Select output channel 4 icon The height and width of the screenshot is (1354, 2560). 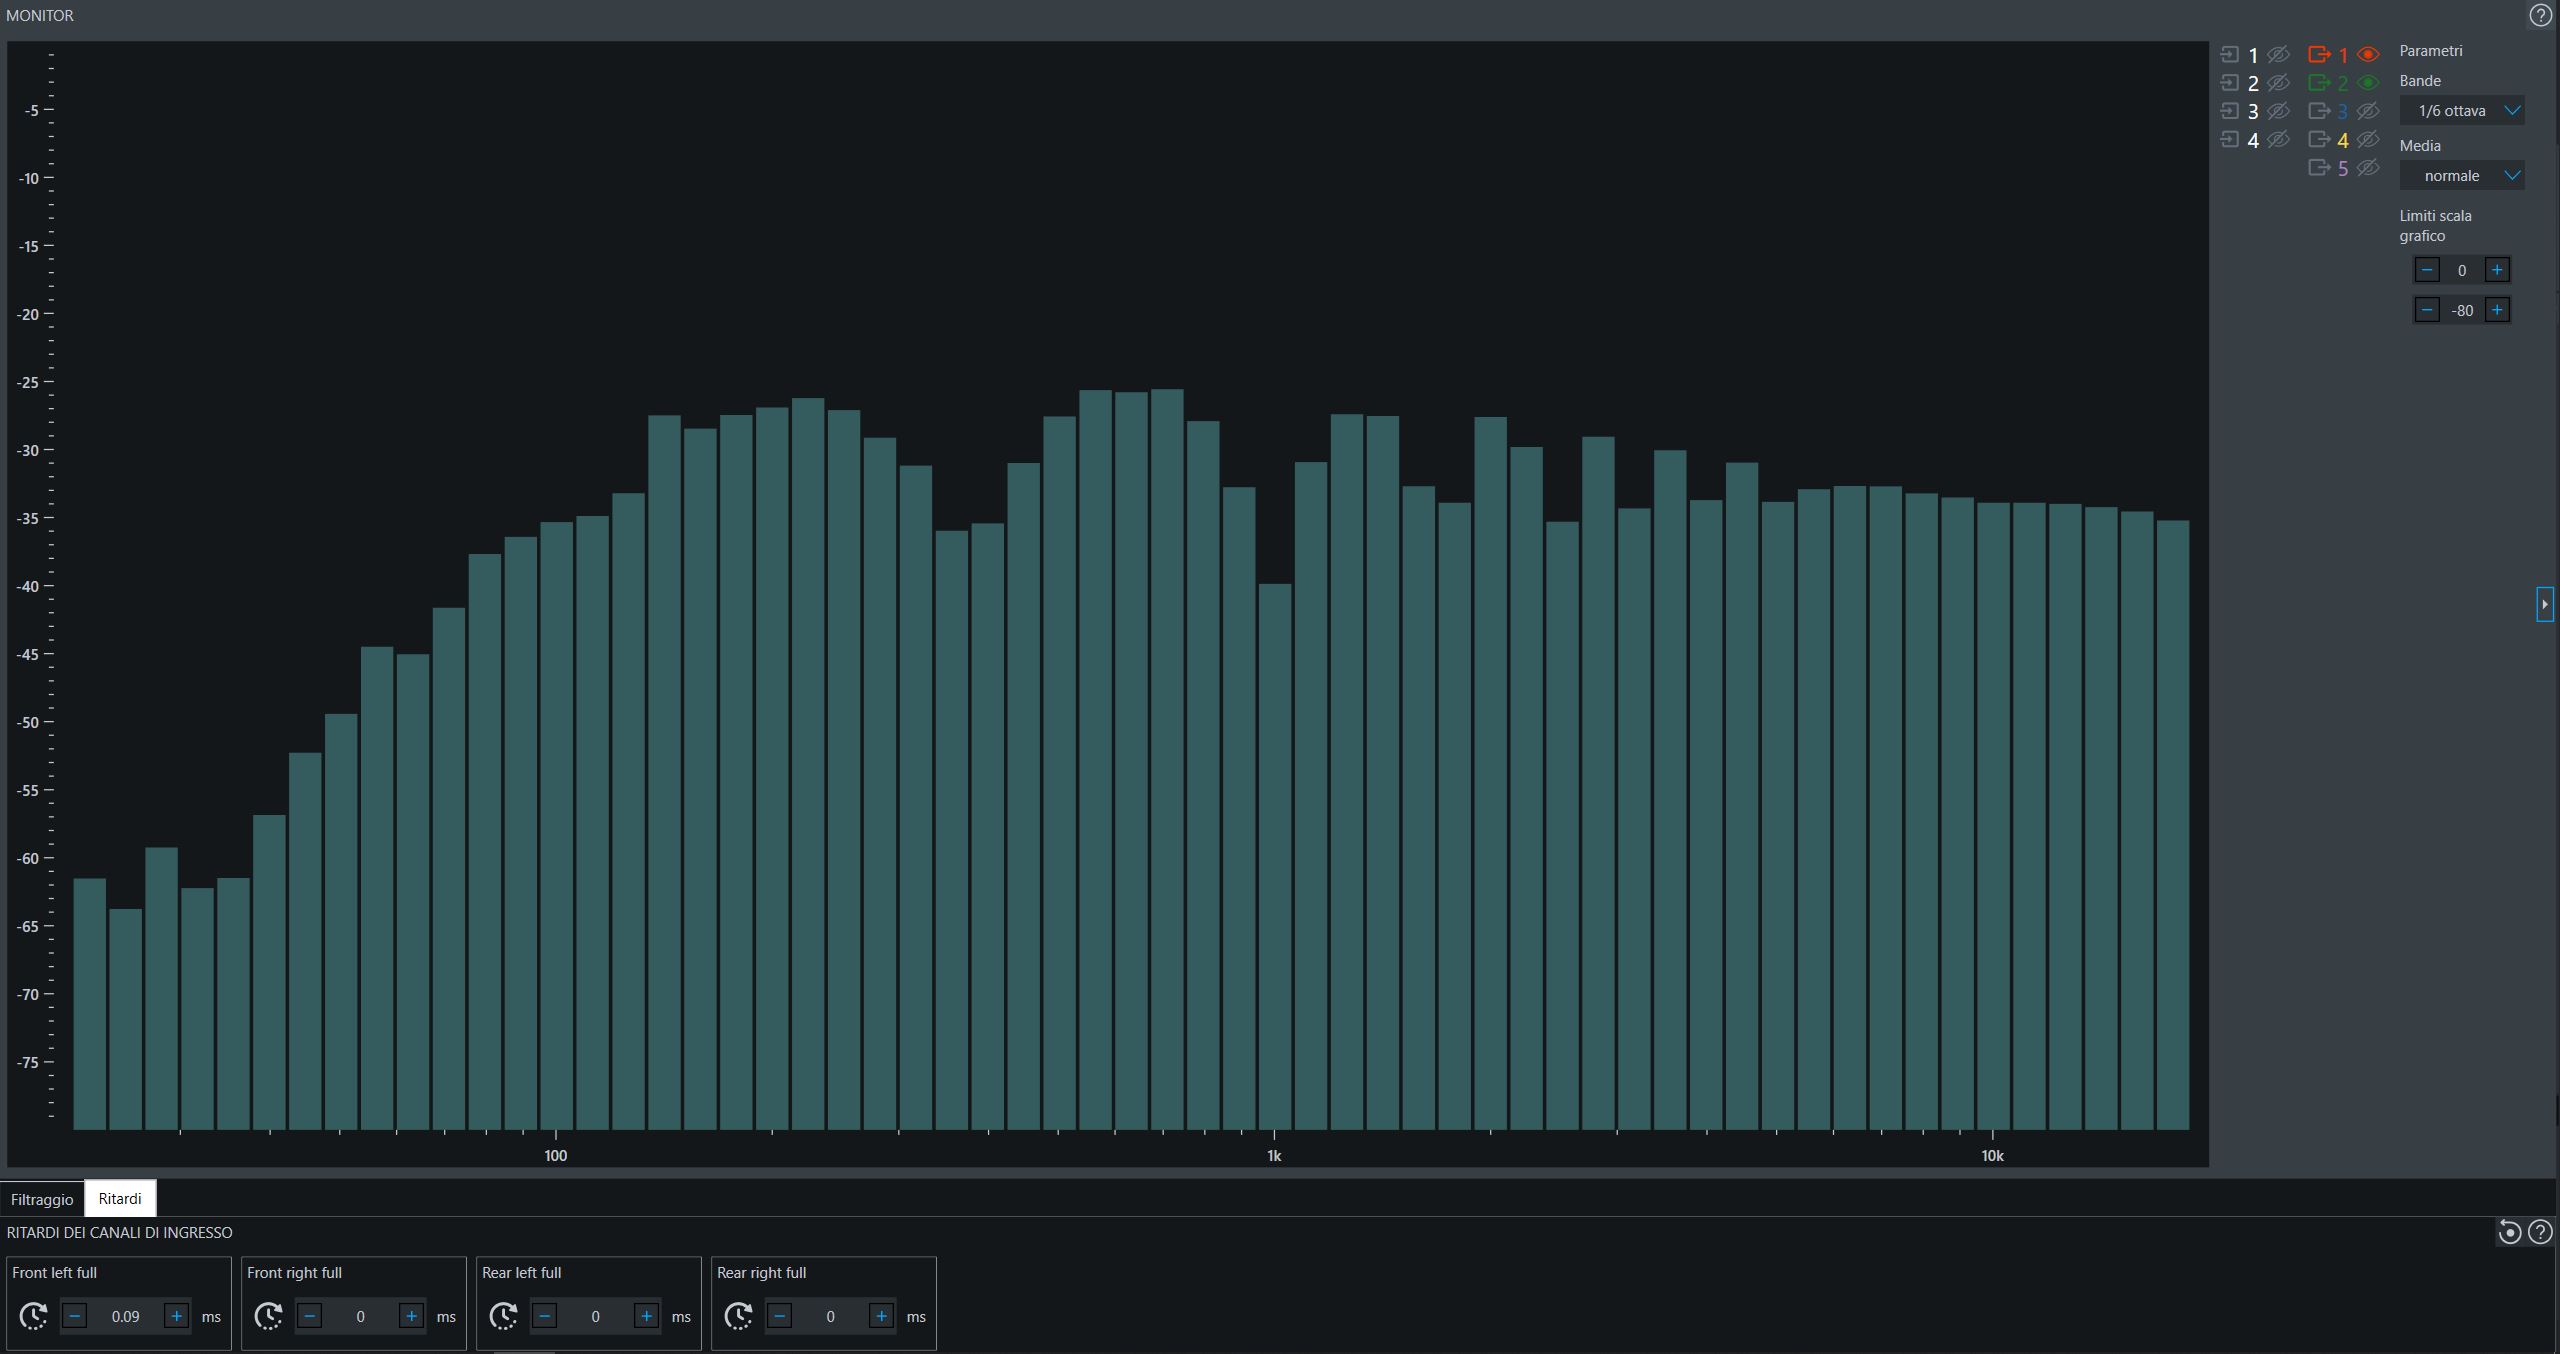click(x=2319, y=139)
